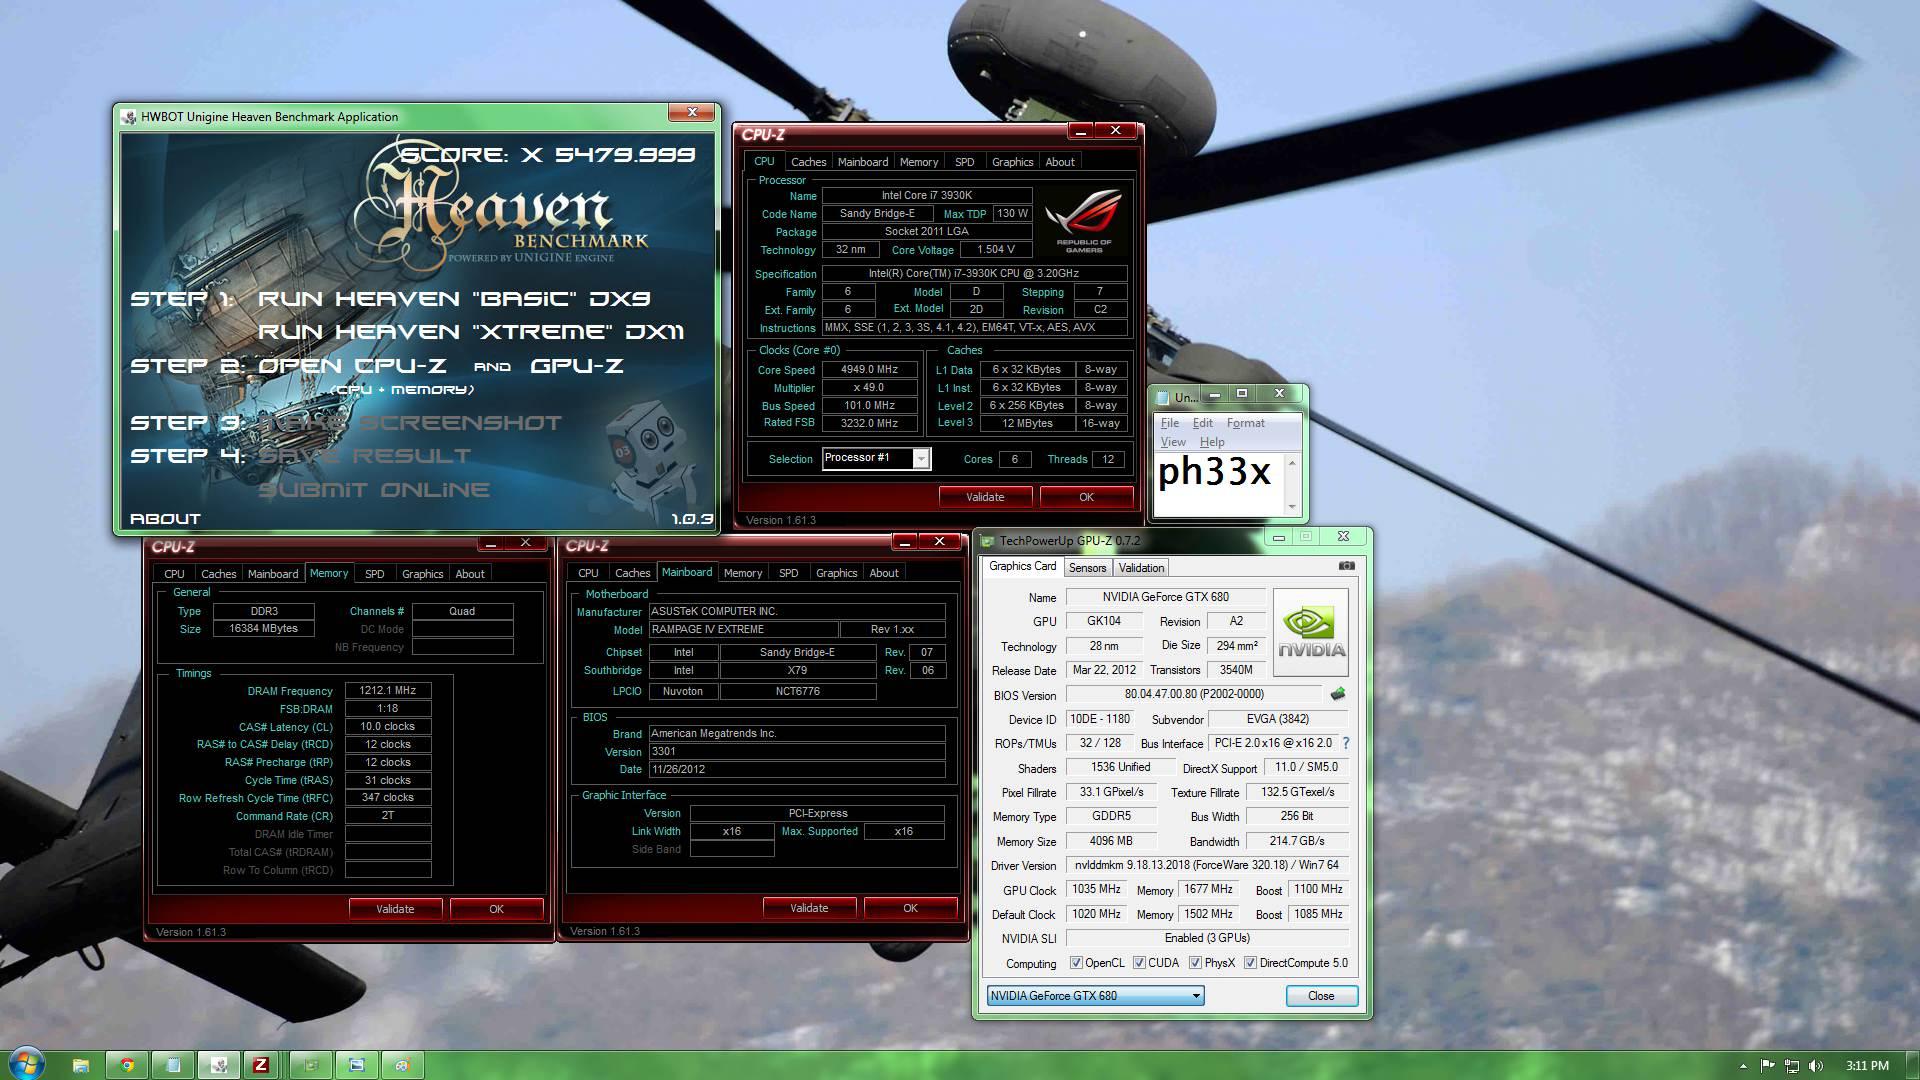Show hidden tray icons arrow
The height and width of the screenshot is (1080, 1920).
click(1743, 1066)
